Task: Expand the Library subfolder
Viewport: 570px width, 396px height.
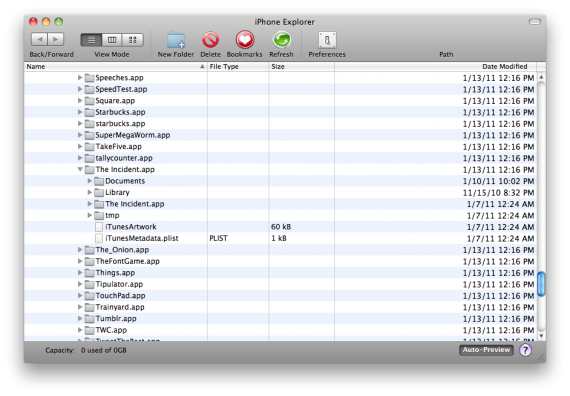Action: point(89,192)
